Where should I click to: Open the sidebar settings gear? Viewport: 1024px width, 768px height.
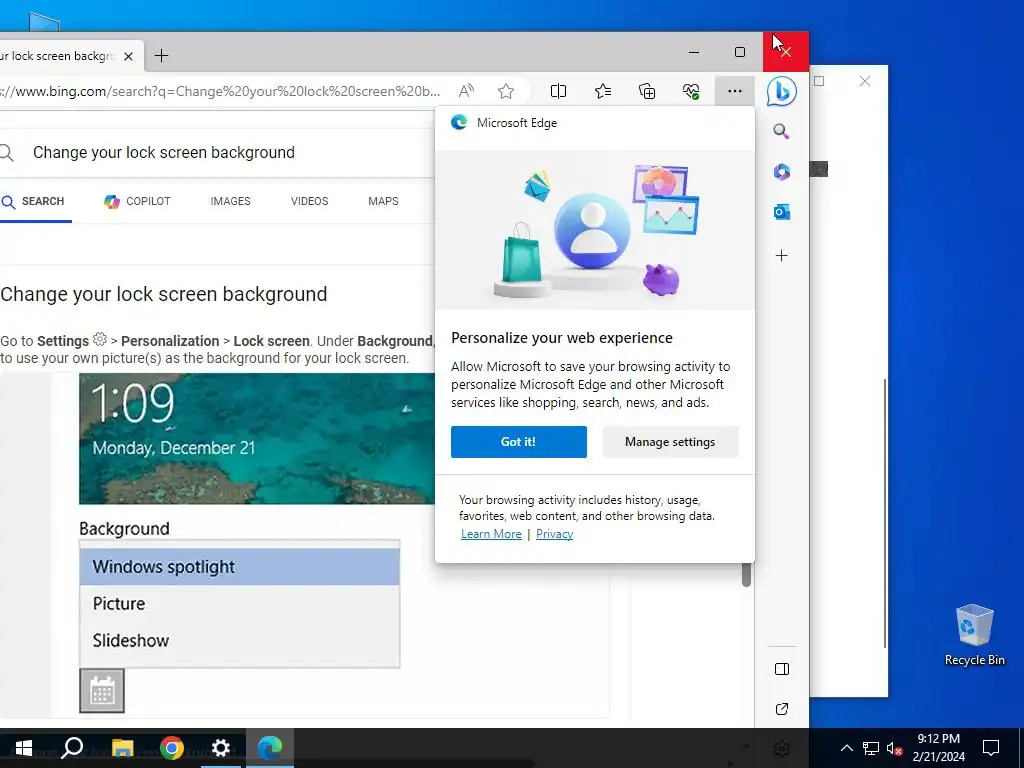coord(782,748)
